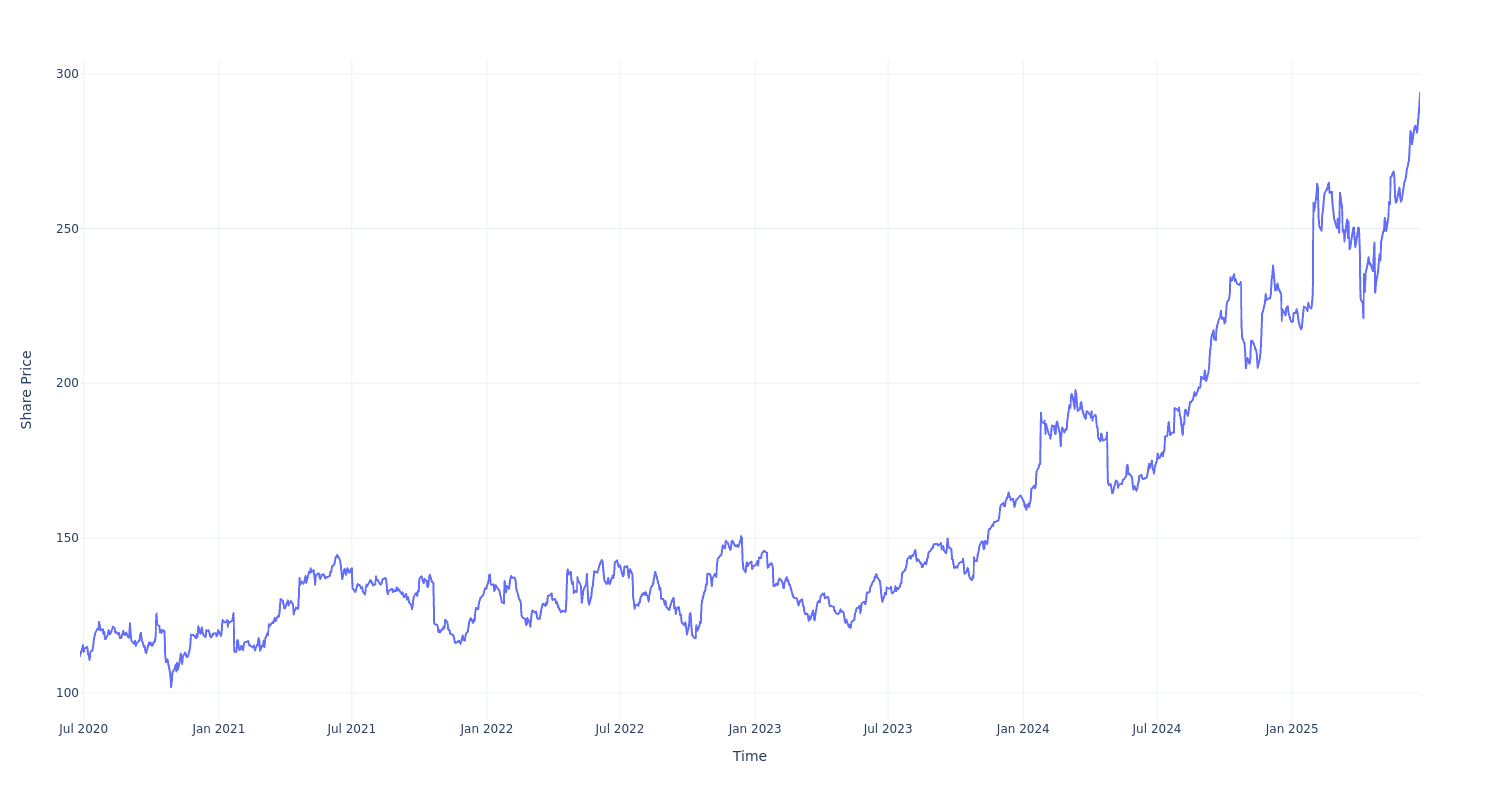Image resolution: width=1500 pixels, height=800 pixels.
Task: Click the line's highest point at the chart's end
Action: pyautogui.click(x=1419, y=93)
